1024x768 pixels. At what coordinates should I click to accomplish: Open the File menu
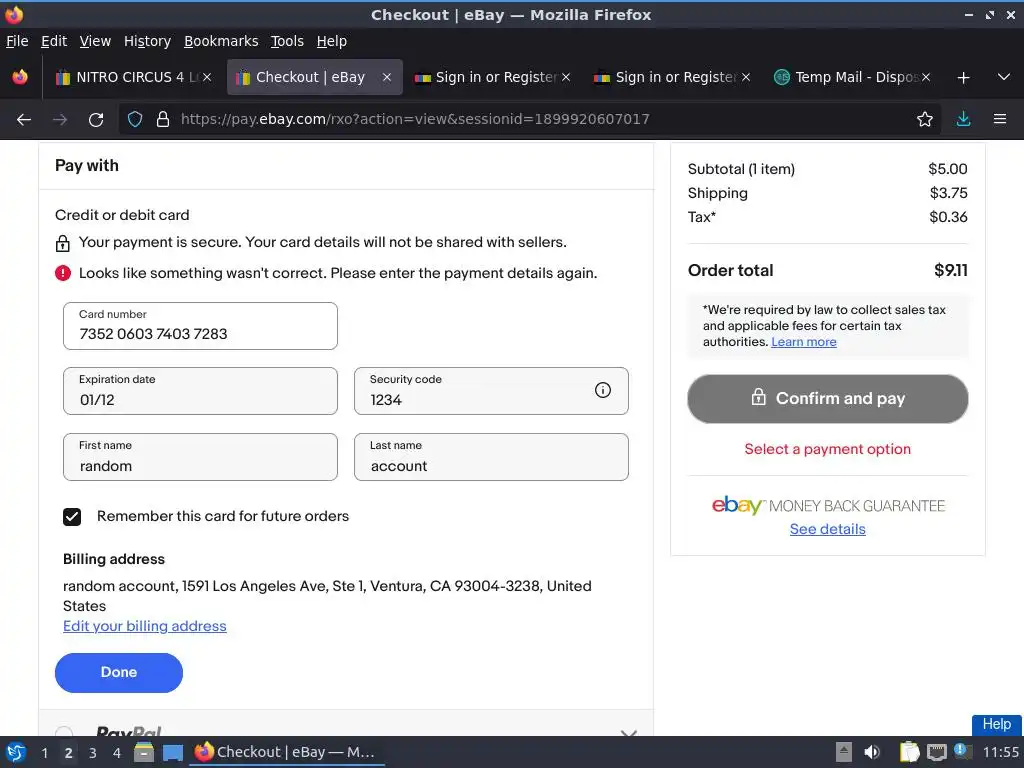tap(17, 41)
